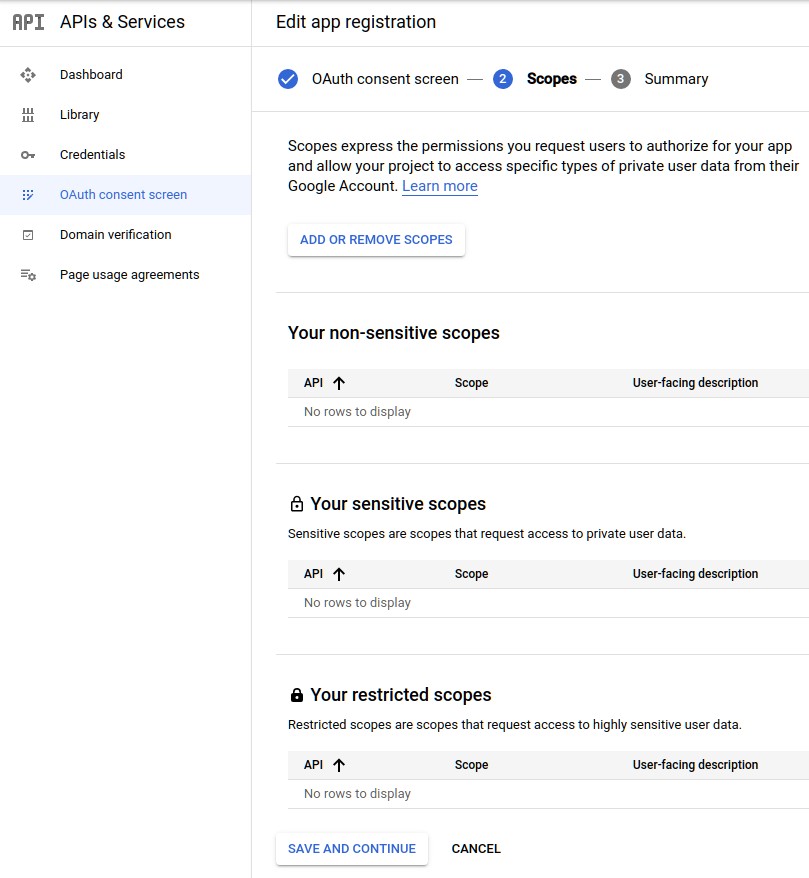Click the sensitive scopes description sentence
The image size is (809, 878).
(x=487, y=534)
